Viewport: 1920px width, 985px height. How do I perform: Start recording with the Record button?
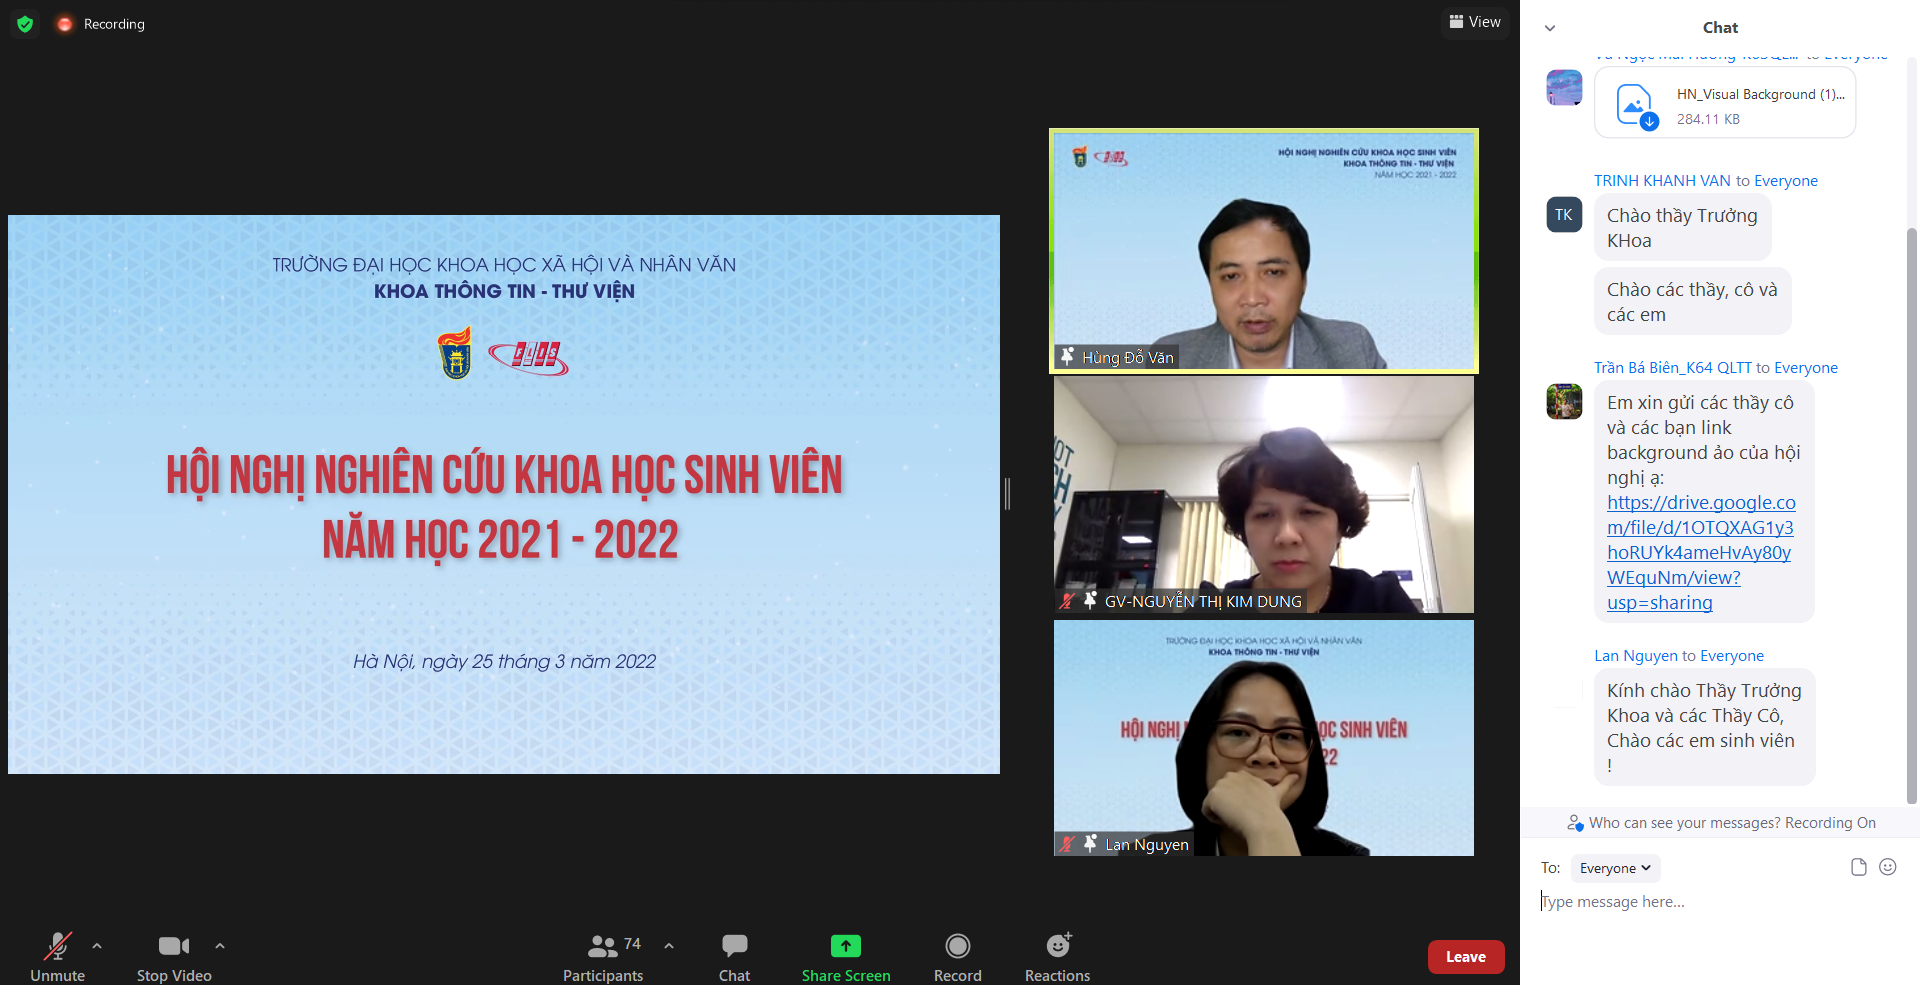[958, 957]
